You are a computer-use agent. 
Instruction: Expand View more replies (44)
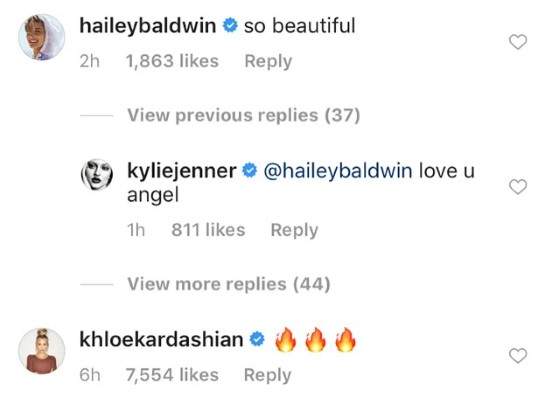(x=229, y=284)
